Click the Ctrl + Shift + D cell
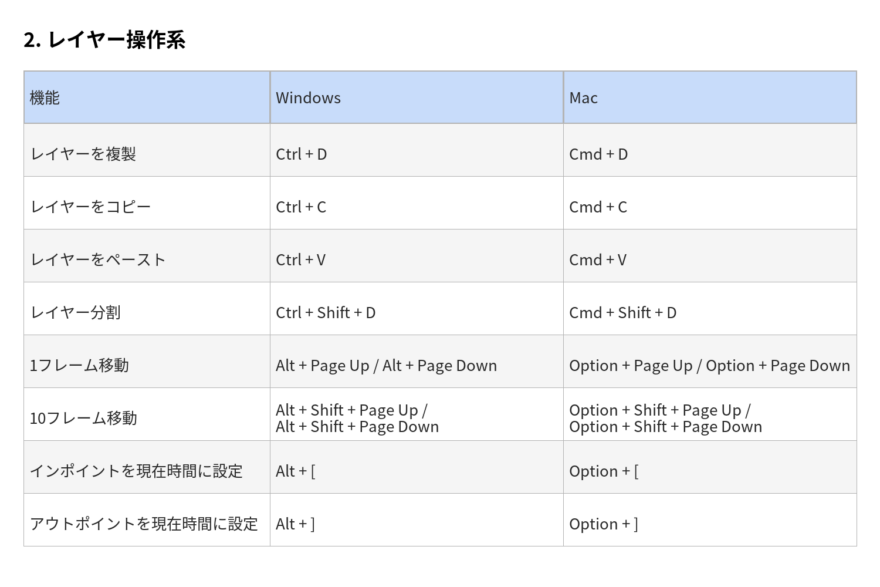 coord(326,313)
